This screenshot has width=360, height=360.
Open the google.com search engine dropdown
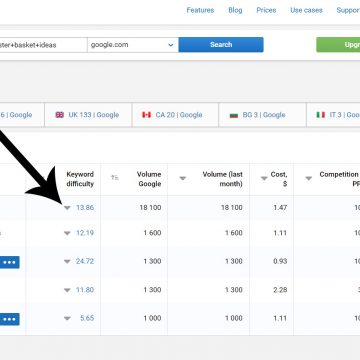pyautogui.click(x=133, y=45)
